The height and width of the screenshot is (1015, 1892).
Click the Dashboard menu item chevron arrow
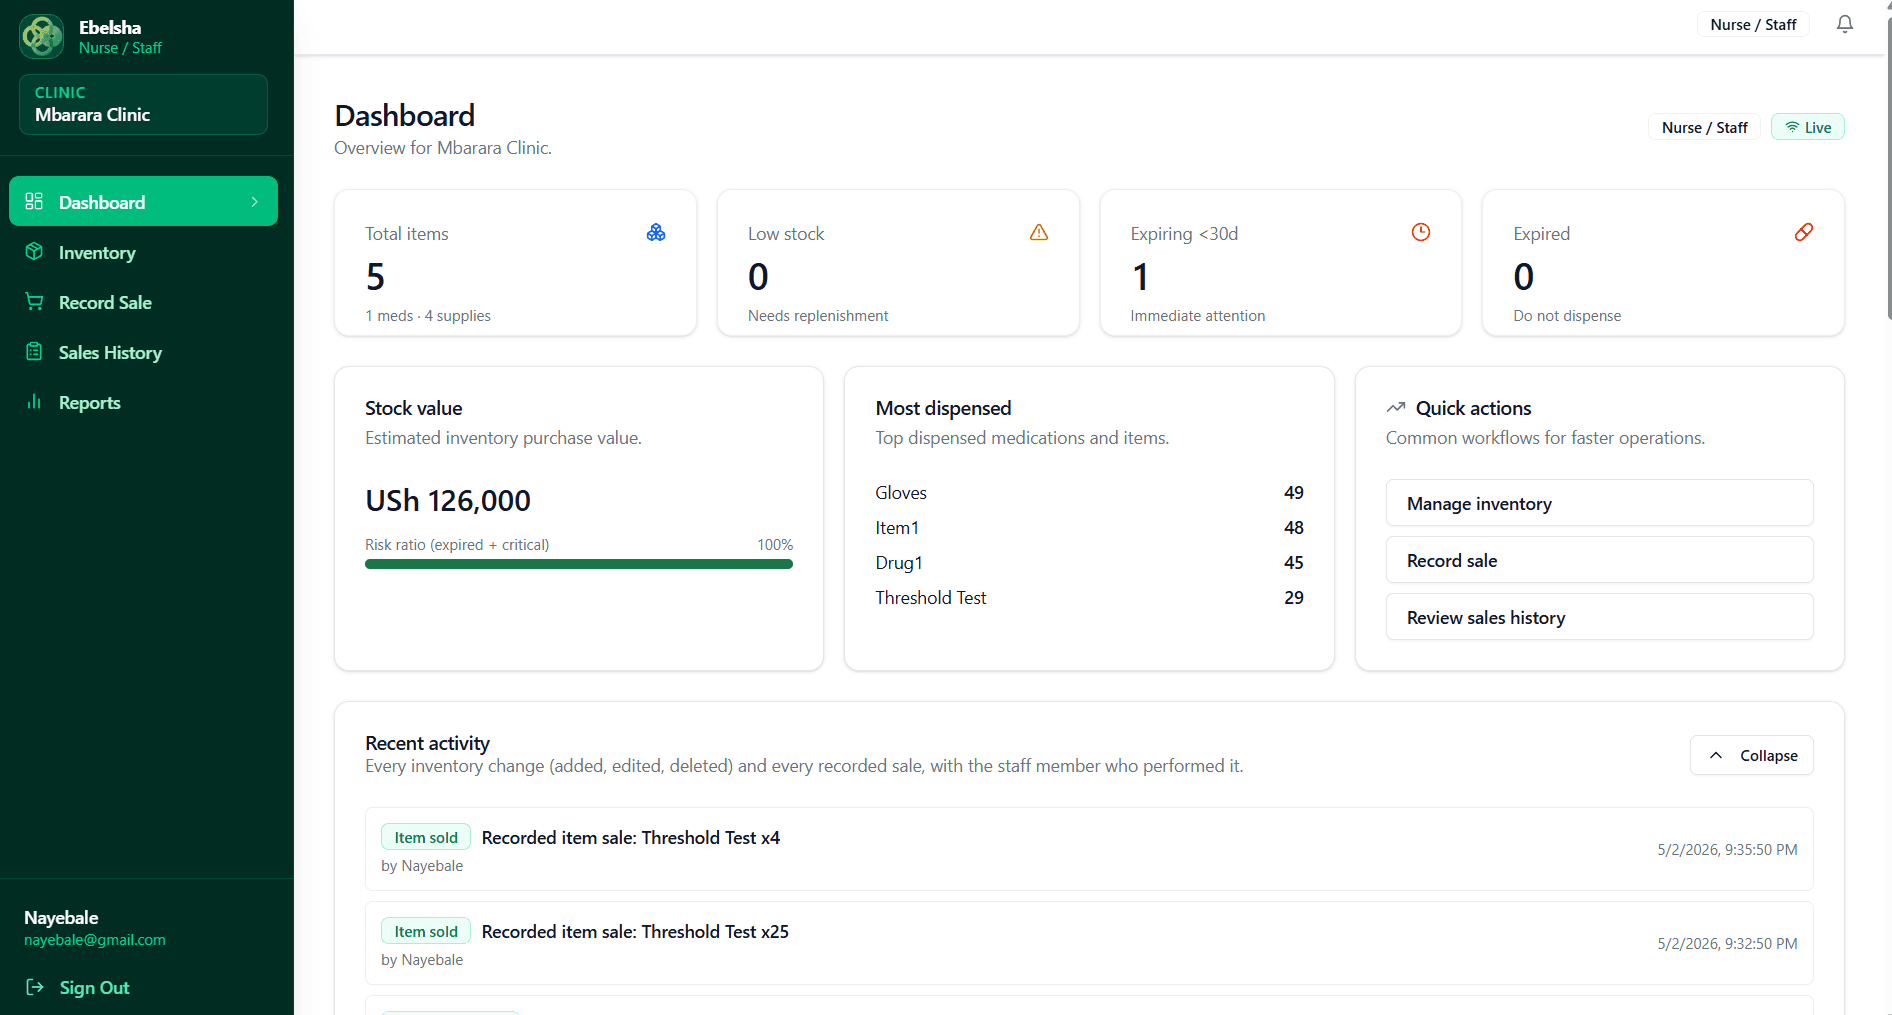pos(255,201)
